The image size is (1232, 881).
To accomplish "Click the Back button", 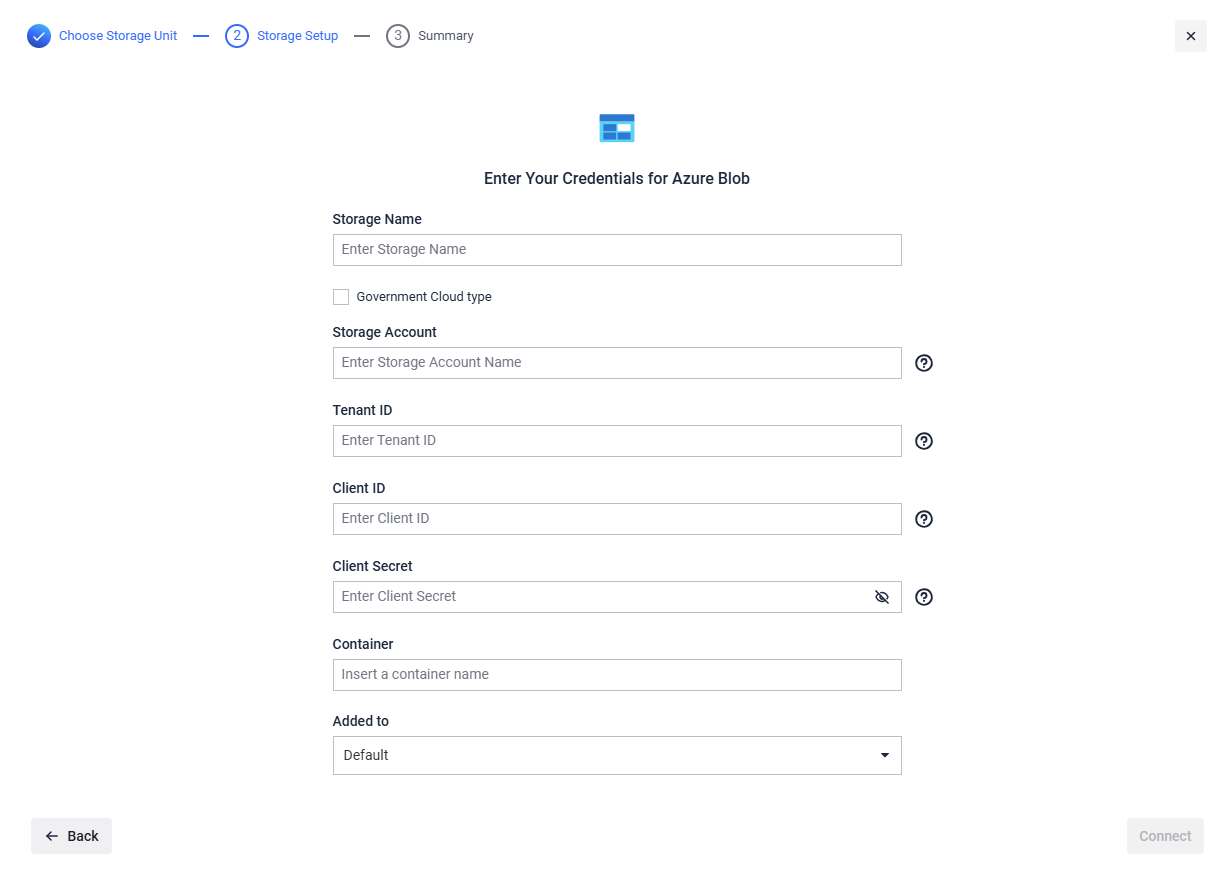I will point(71,836).
